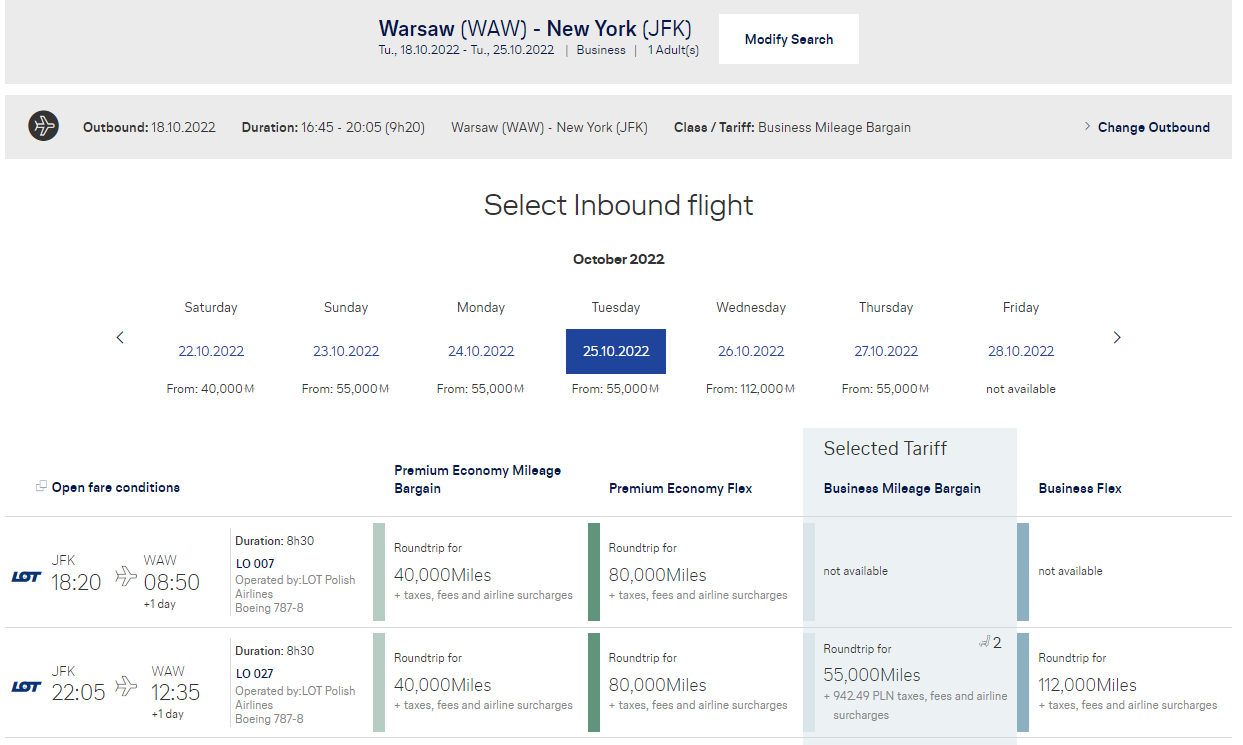
Task: Choose LO 007 Premium Economy Flex 80,000 Miles
Action: [x=693, y=572]
